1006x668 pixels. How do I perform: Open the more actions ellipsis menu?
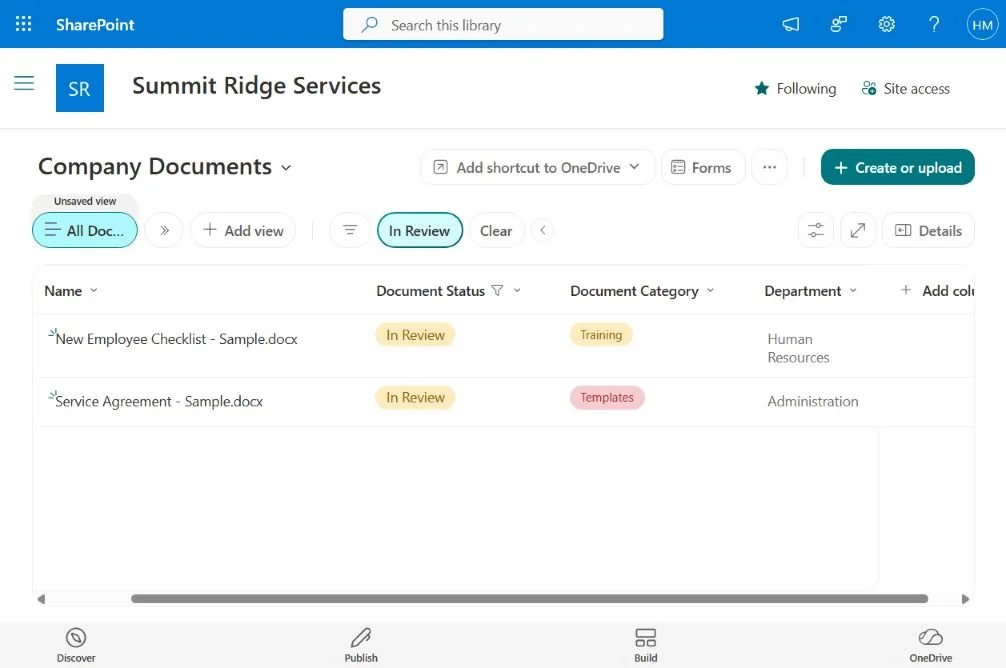[769, 167]
